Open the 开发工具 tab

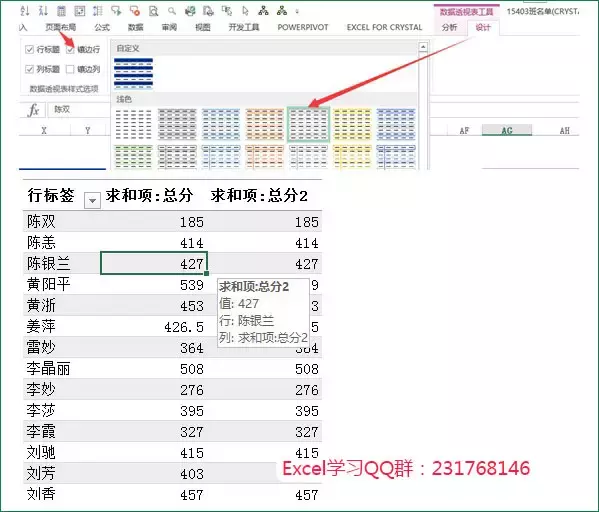244,27
